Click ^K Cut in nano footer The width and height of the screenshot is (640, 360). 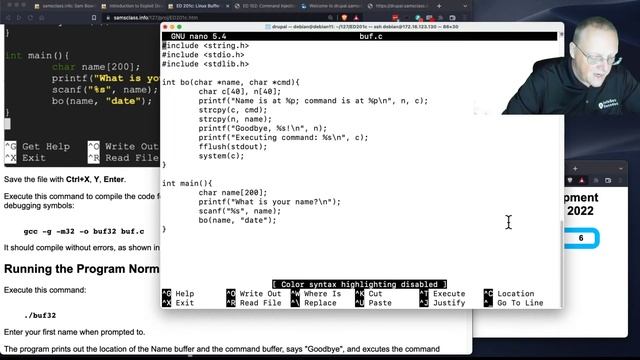369,293
